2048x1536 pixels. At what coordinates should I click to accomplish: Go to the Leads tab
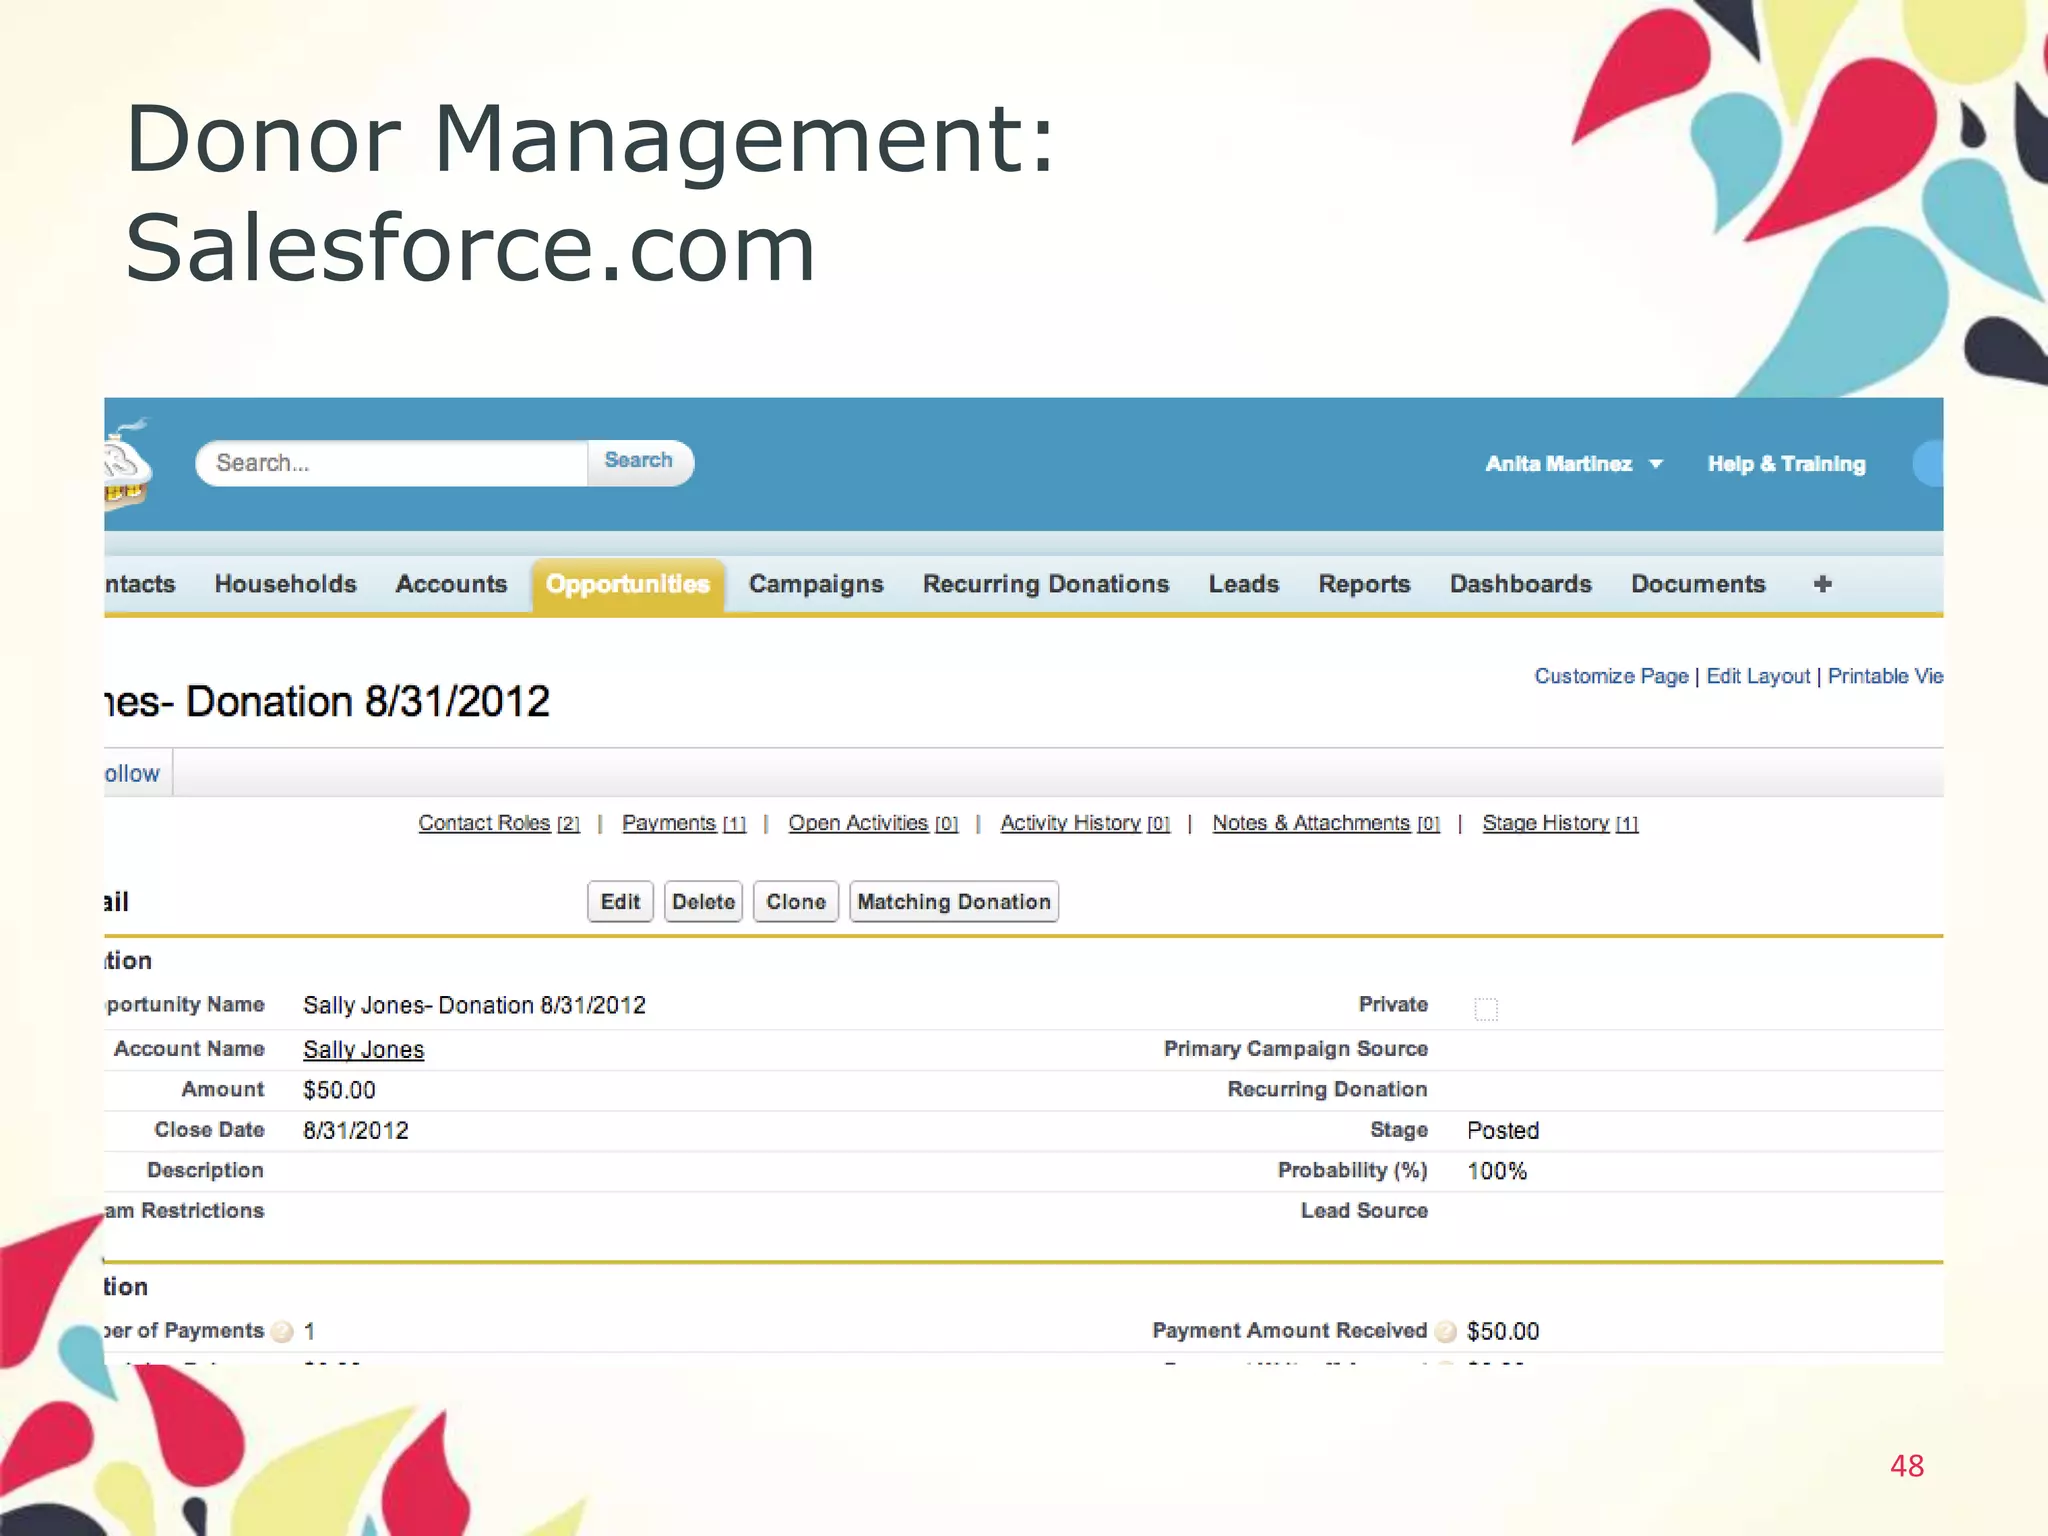pyautogui.click(x=1244, y=584)
